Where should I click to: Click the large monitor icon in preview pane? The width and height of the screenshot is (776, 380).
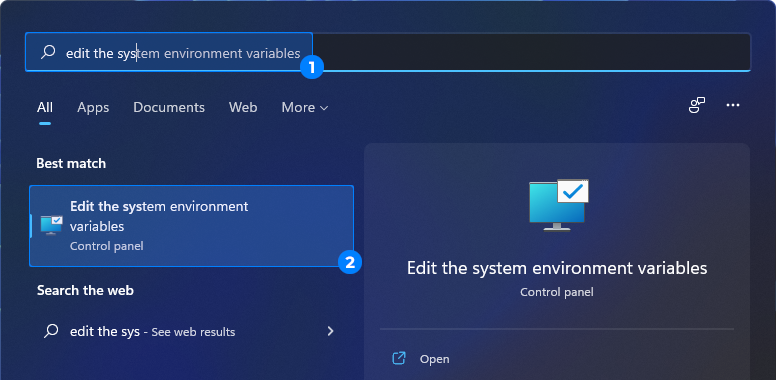559,205
